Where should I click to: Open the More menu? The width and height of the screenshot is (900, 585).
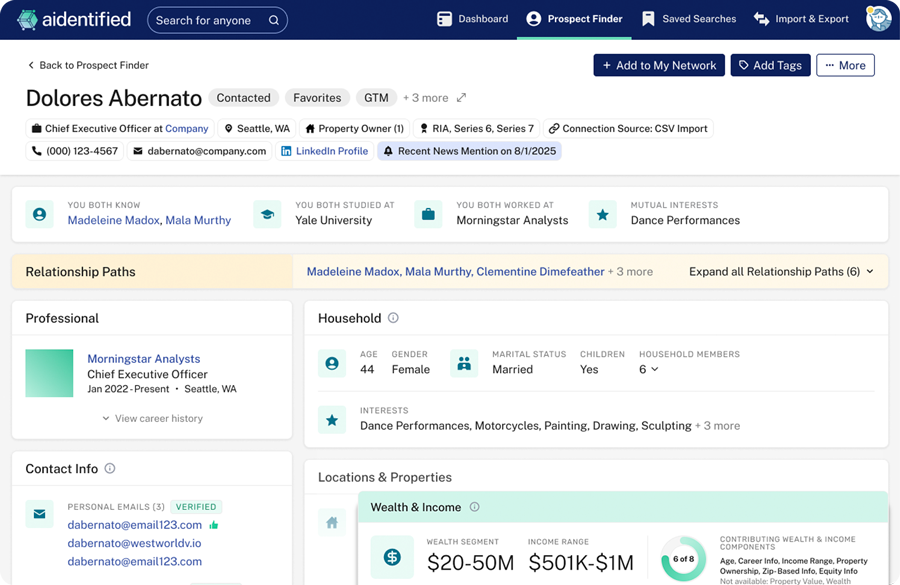[845, 65]
